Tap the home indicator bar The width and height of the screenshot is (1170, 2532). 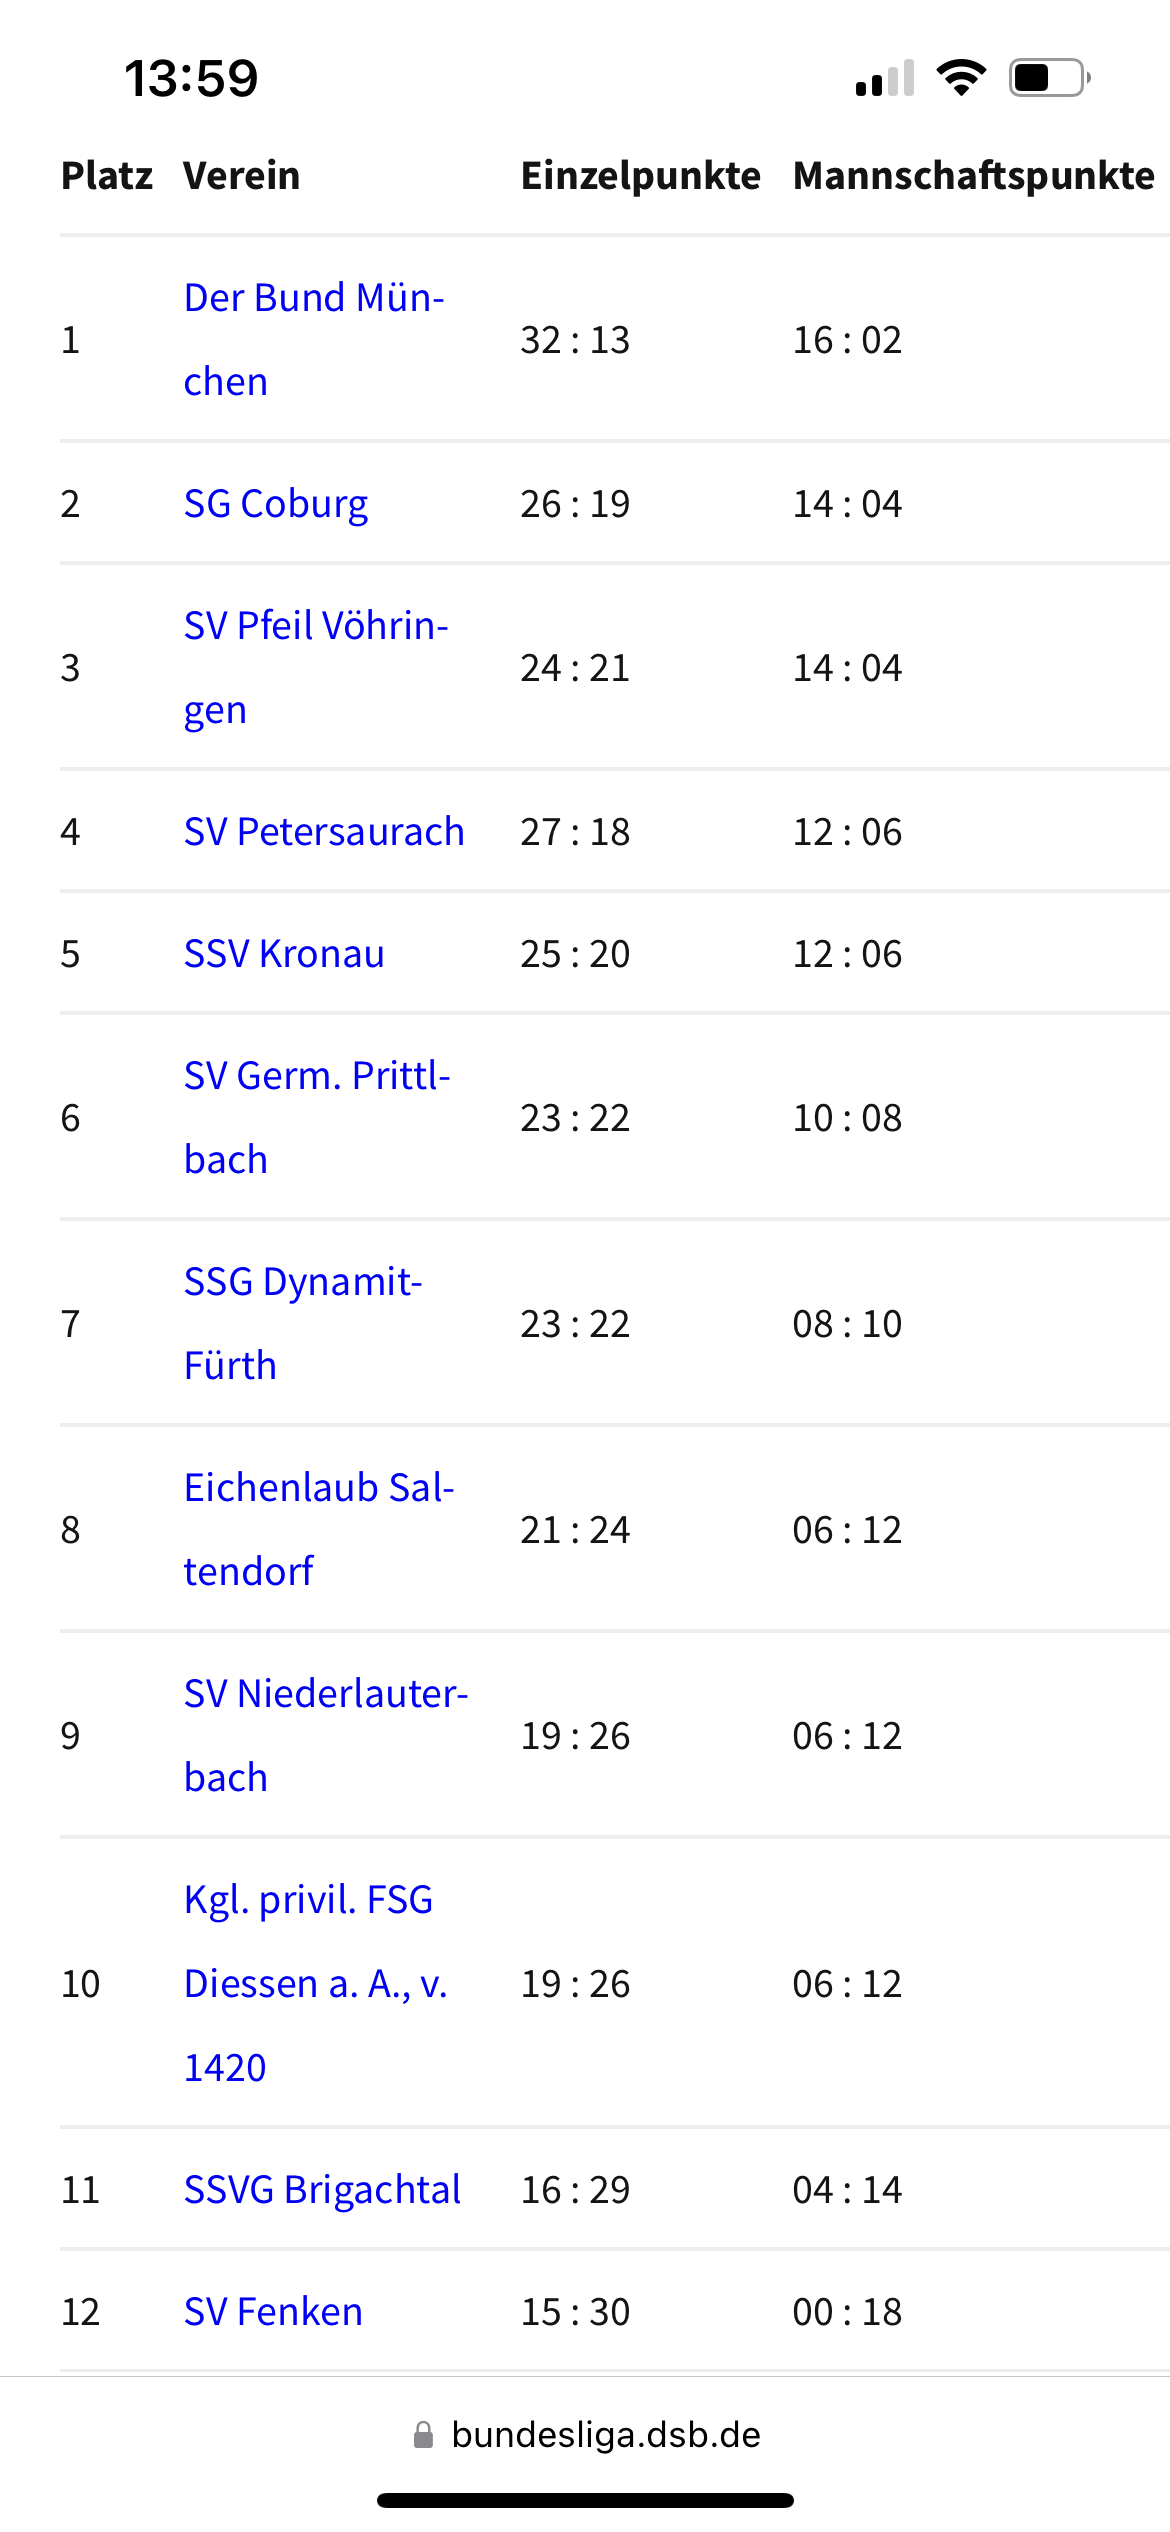coord(585,2501)
